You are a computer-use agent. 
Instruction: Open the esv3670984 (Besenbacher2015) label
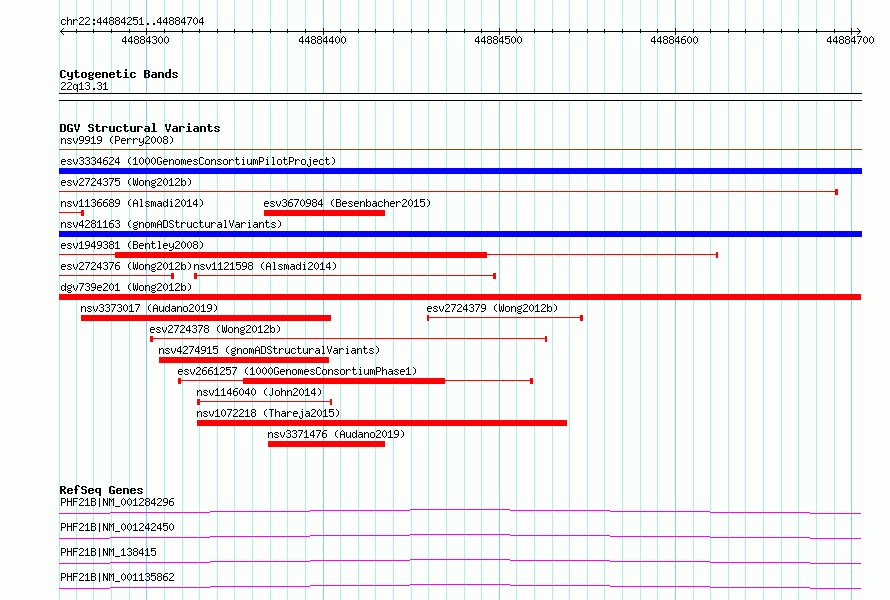pos(347,203)
